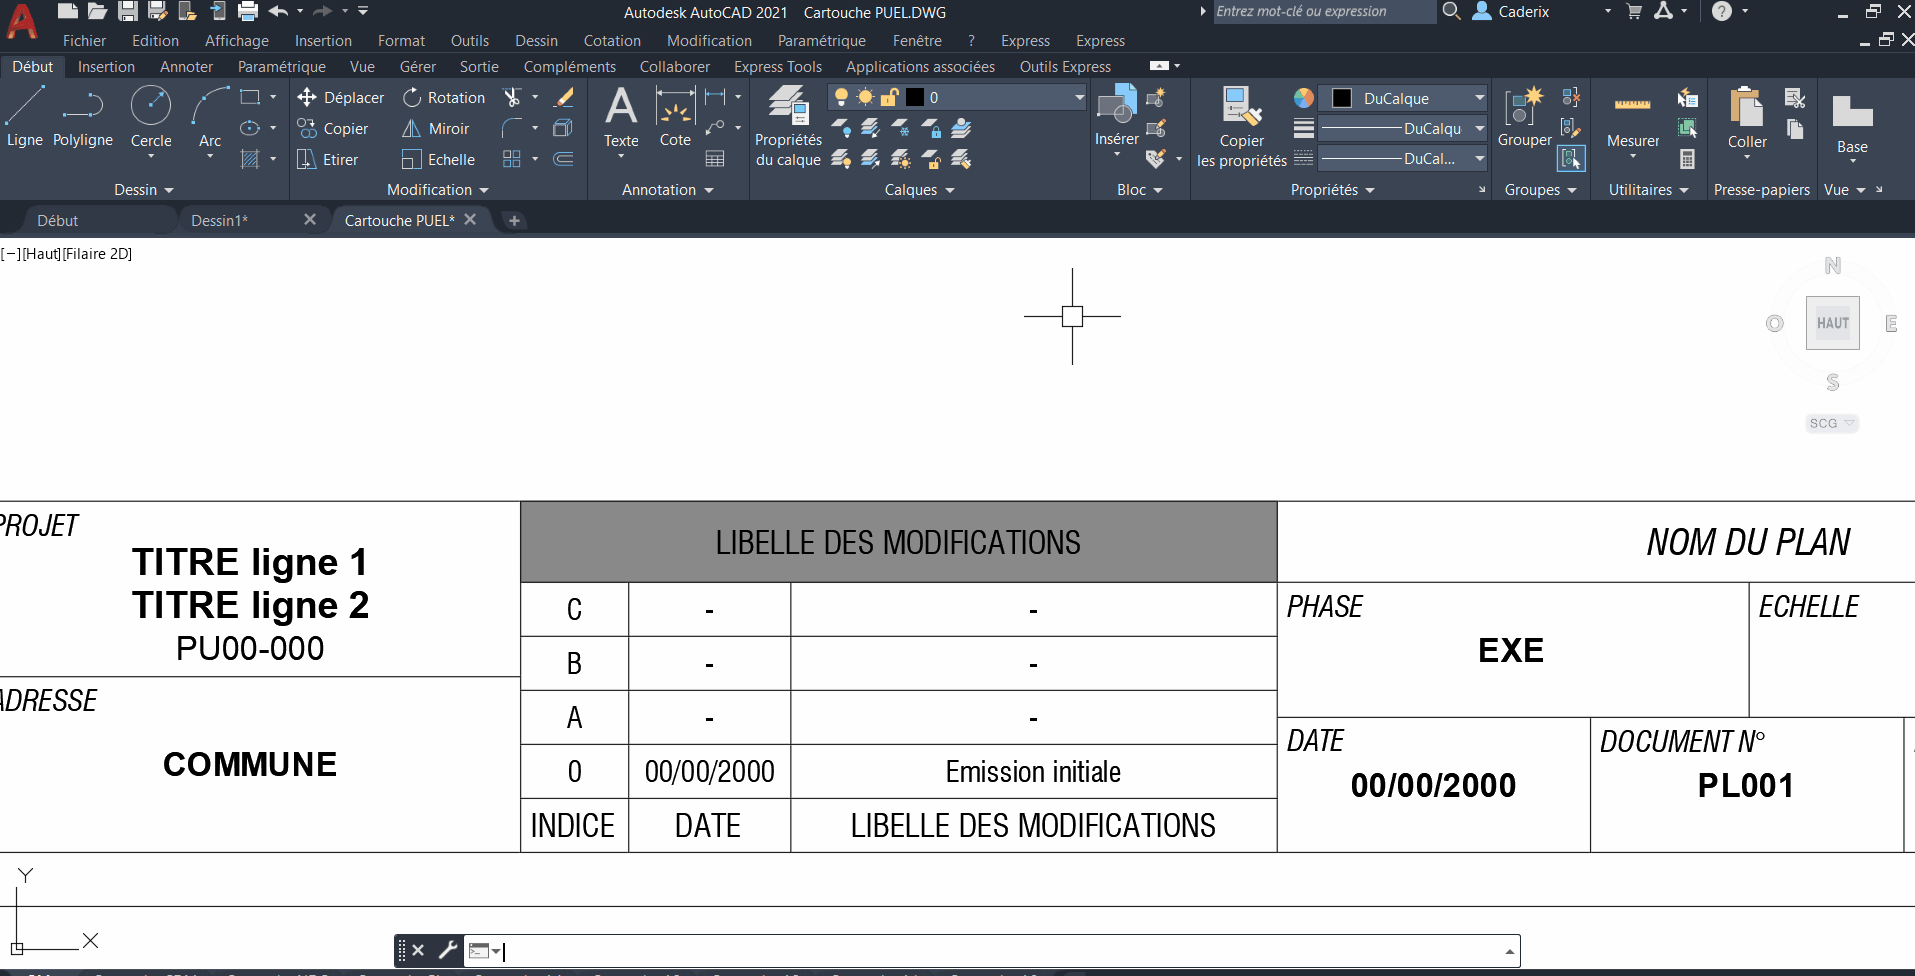This screenshot has height=976, width=1915.
Task: Select the Rotation tool
Action: 443,97
